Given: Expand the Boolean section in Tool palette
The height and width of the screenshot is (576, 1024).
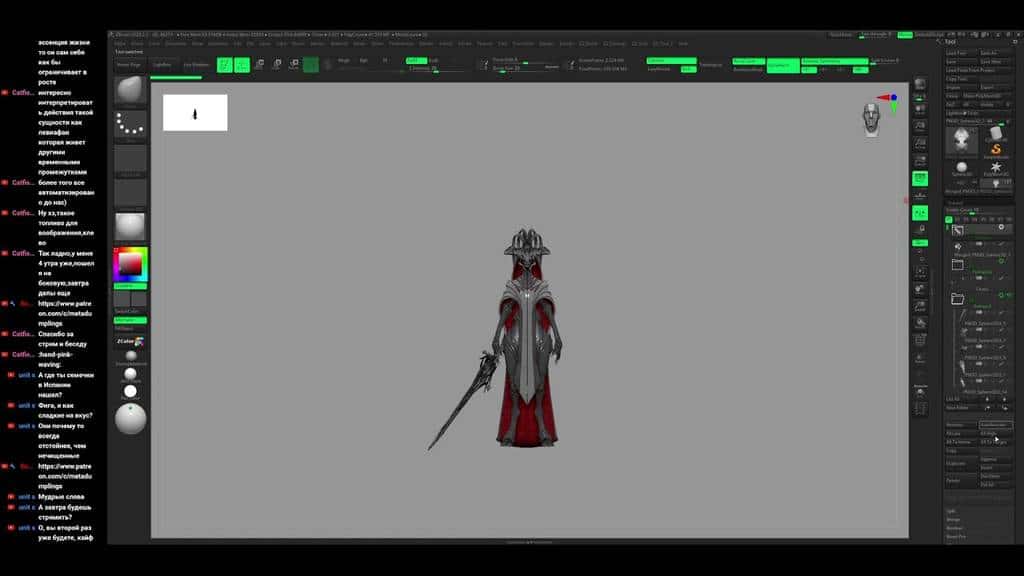Looking at the screenshot, I should tap(954, 528).
